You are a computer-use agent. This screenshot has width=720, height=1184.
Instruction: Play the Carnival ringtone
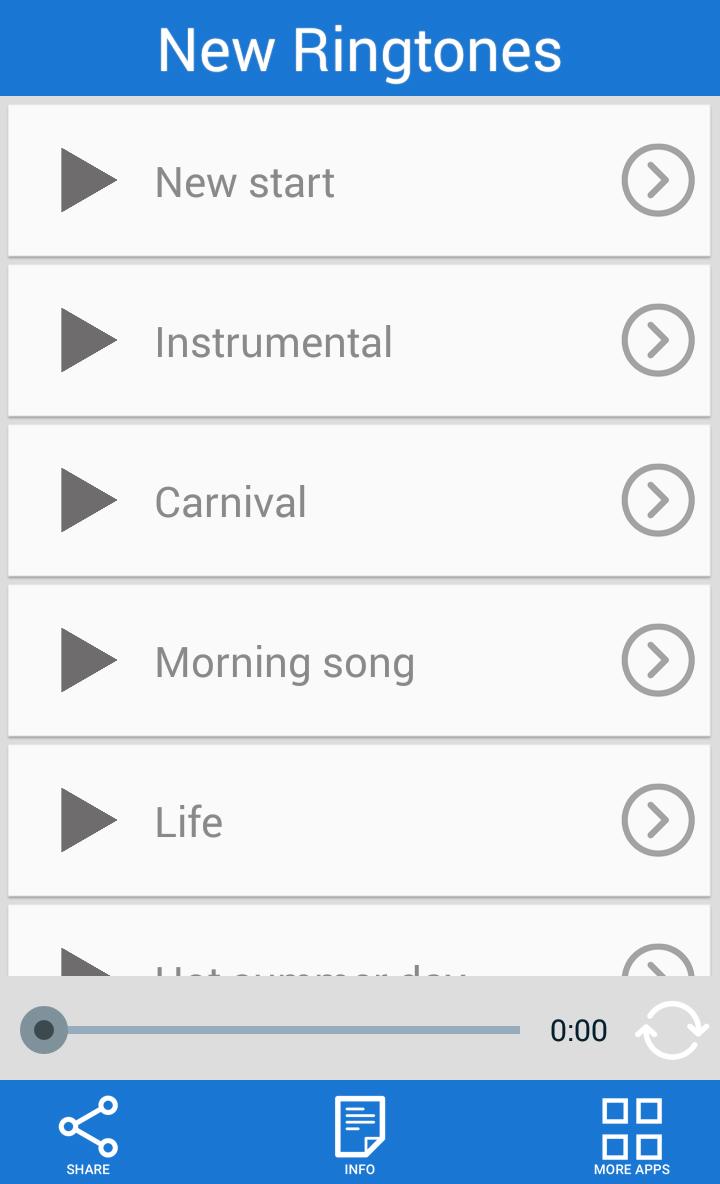88,500
